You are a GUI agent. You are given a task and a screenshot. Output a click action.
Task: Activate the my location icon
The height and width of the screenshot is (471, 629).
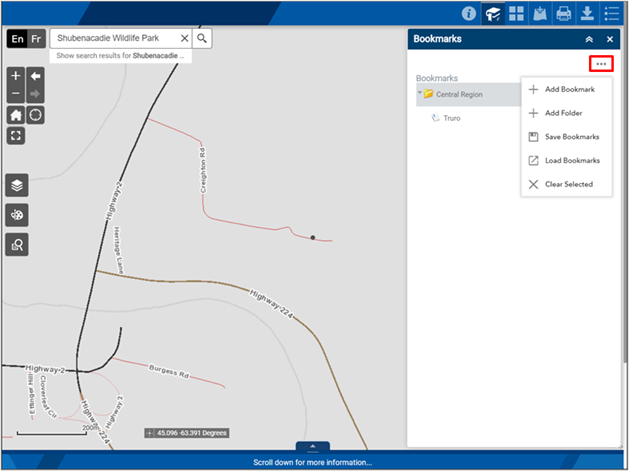tap(35, 115)
